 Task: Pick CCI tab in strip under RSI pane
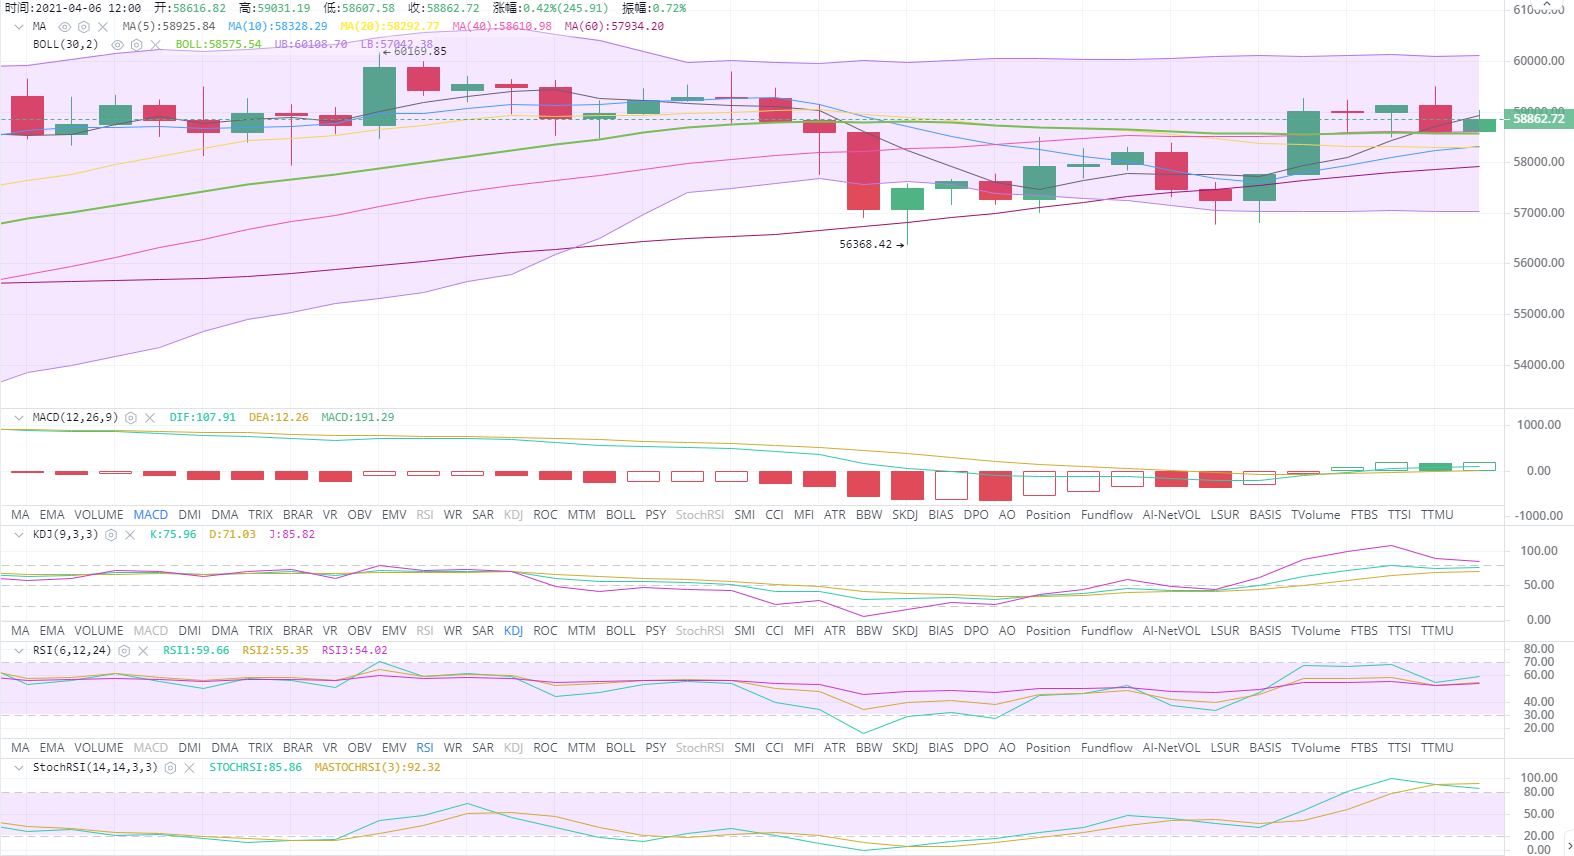pyautogui.click(x=774, y=748)
